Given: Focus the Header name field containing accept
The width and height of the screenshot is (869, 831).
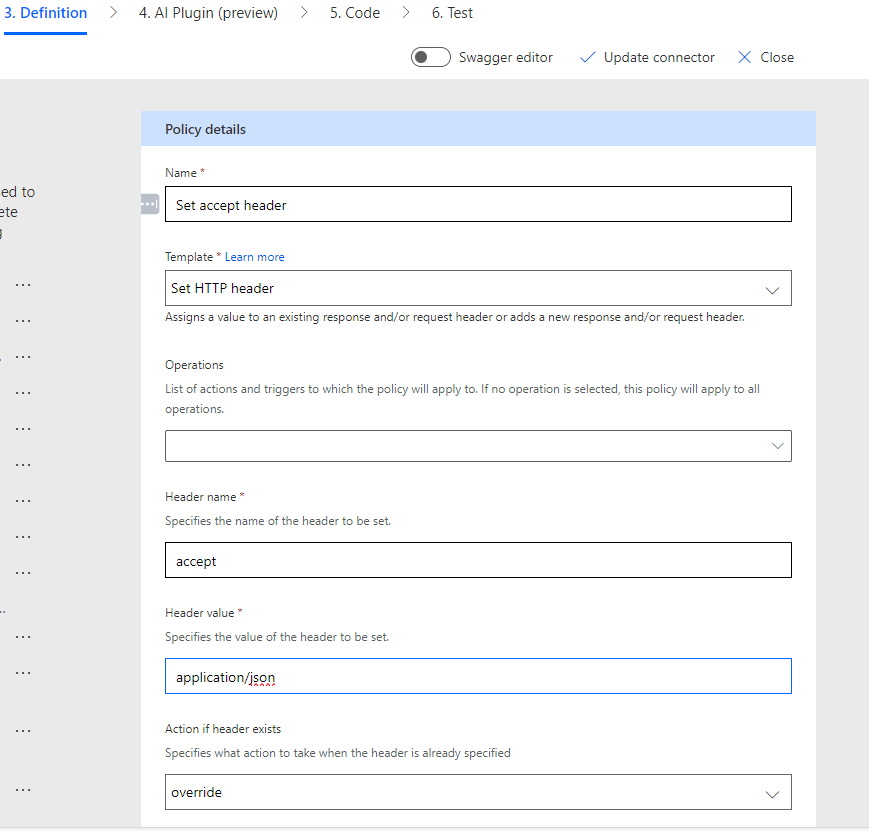Looking at the screenshot, I should click(477, 560).
